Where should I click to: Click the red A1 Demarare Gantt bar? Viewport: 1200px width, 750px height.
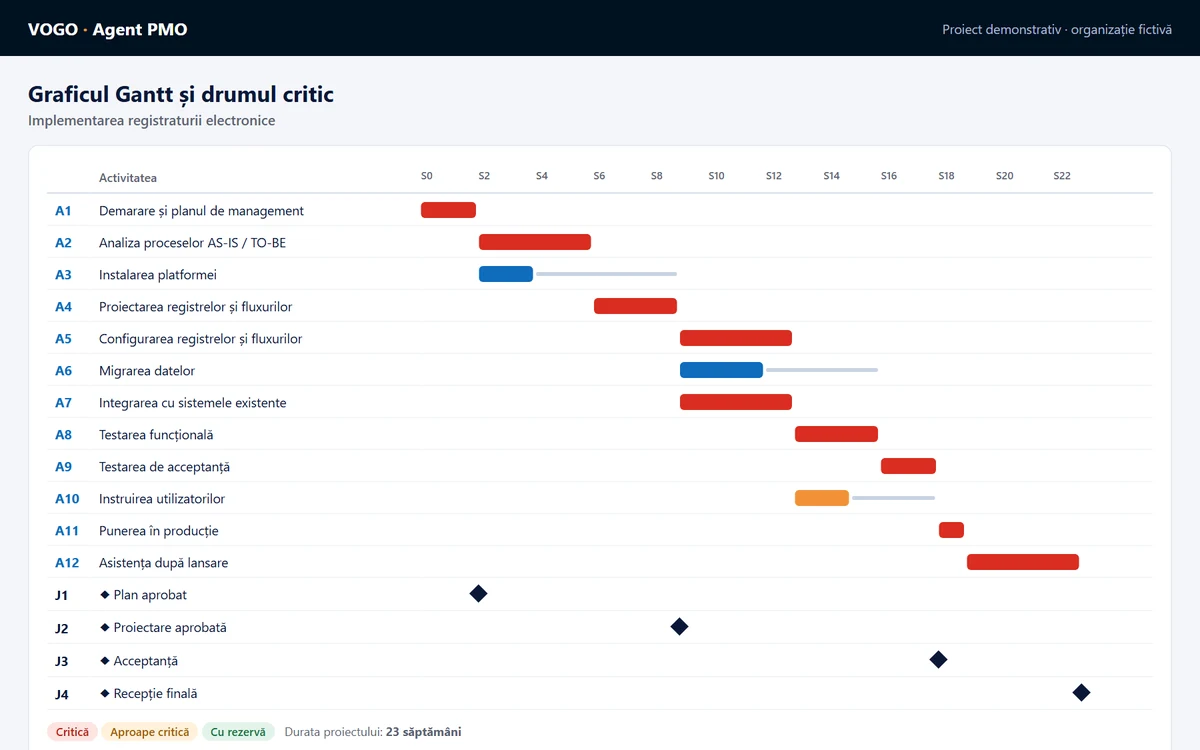(x=448, y=210)
